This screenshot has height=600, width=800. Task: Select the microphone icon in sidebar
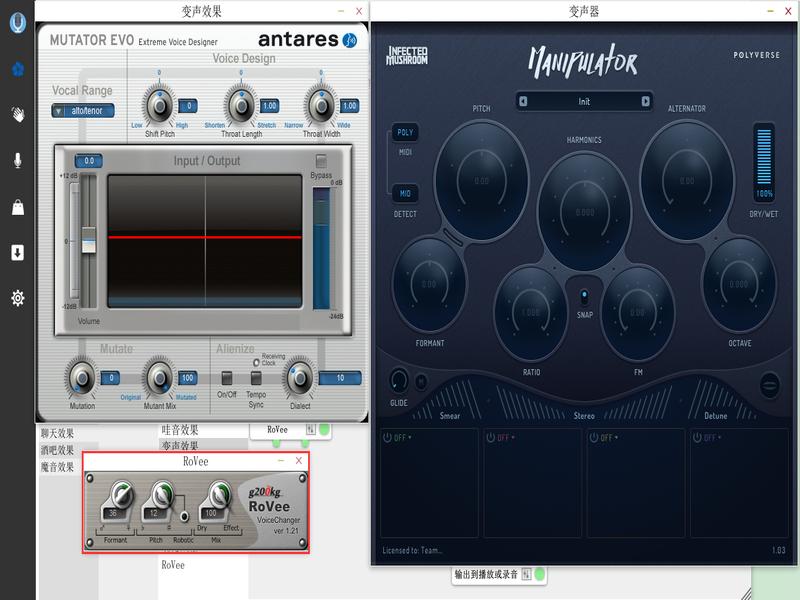coord(18,160)
